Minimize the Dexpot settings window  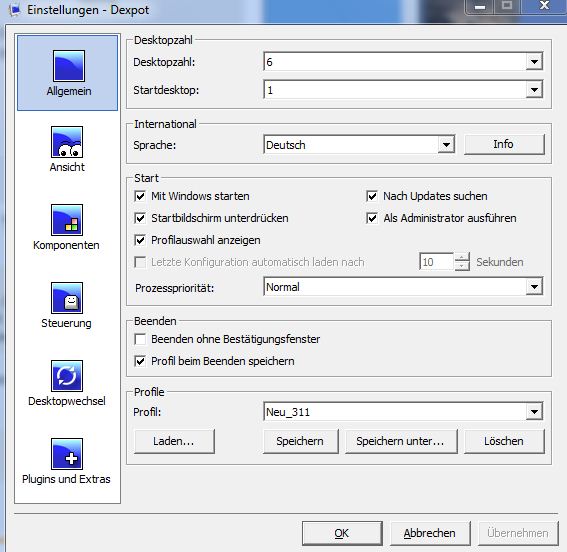coord(480,7)
